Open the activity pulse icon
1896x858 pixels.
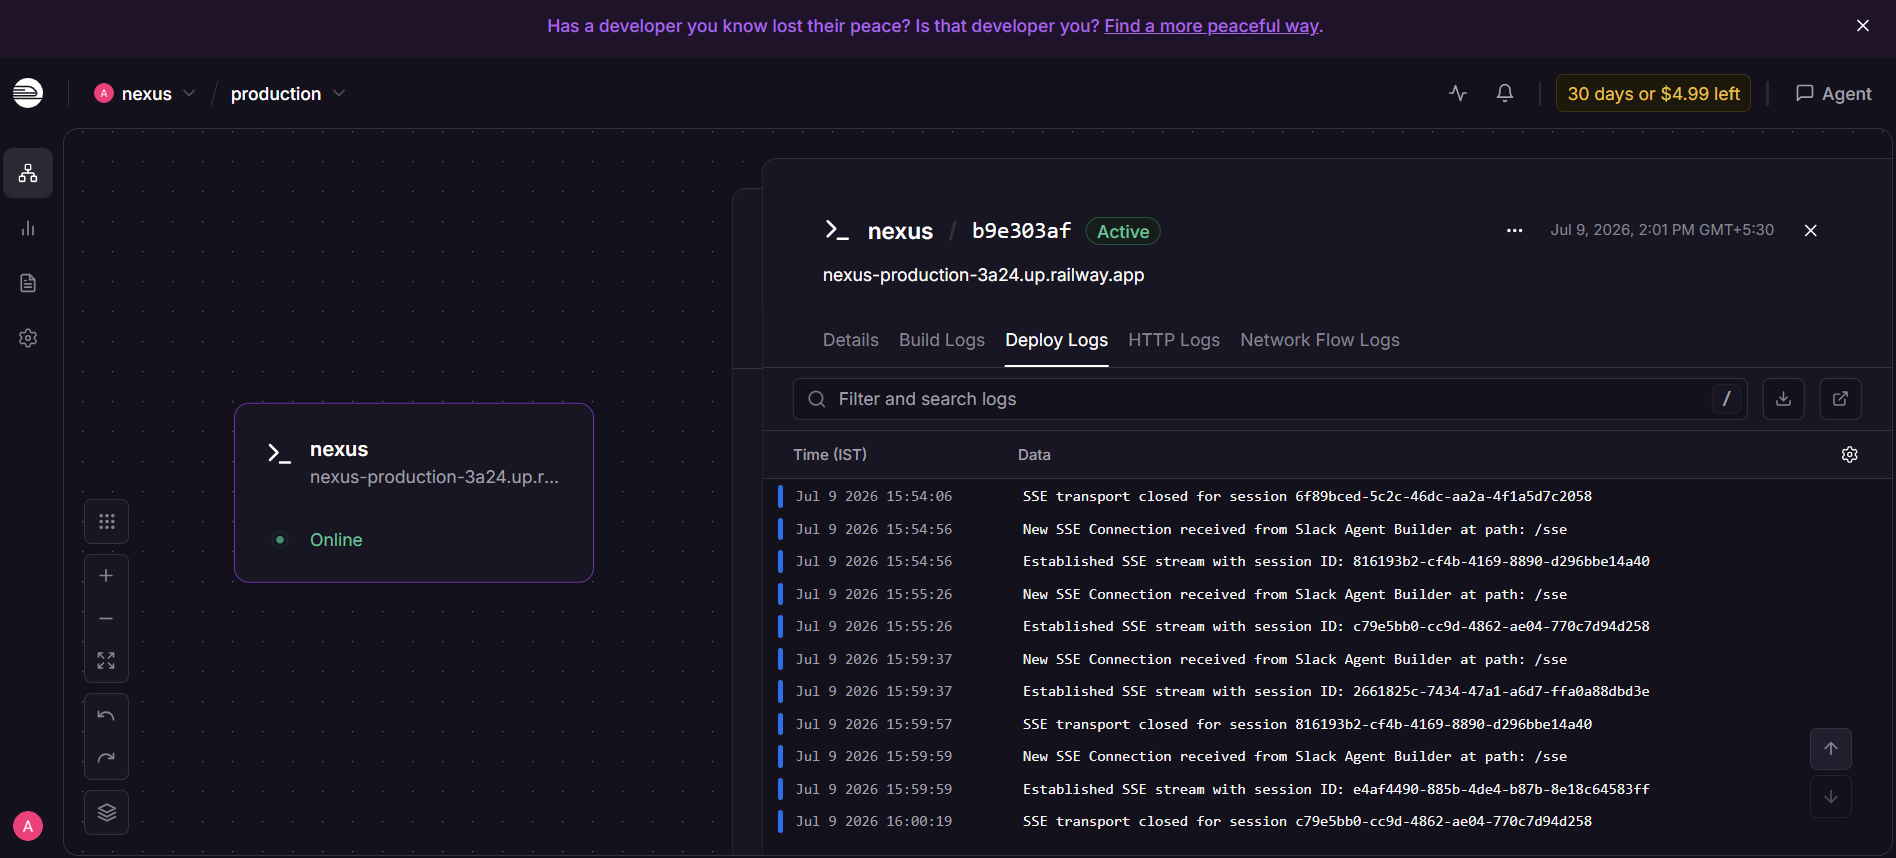click(1458, 93)
